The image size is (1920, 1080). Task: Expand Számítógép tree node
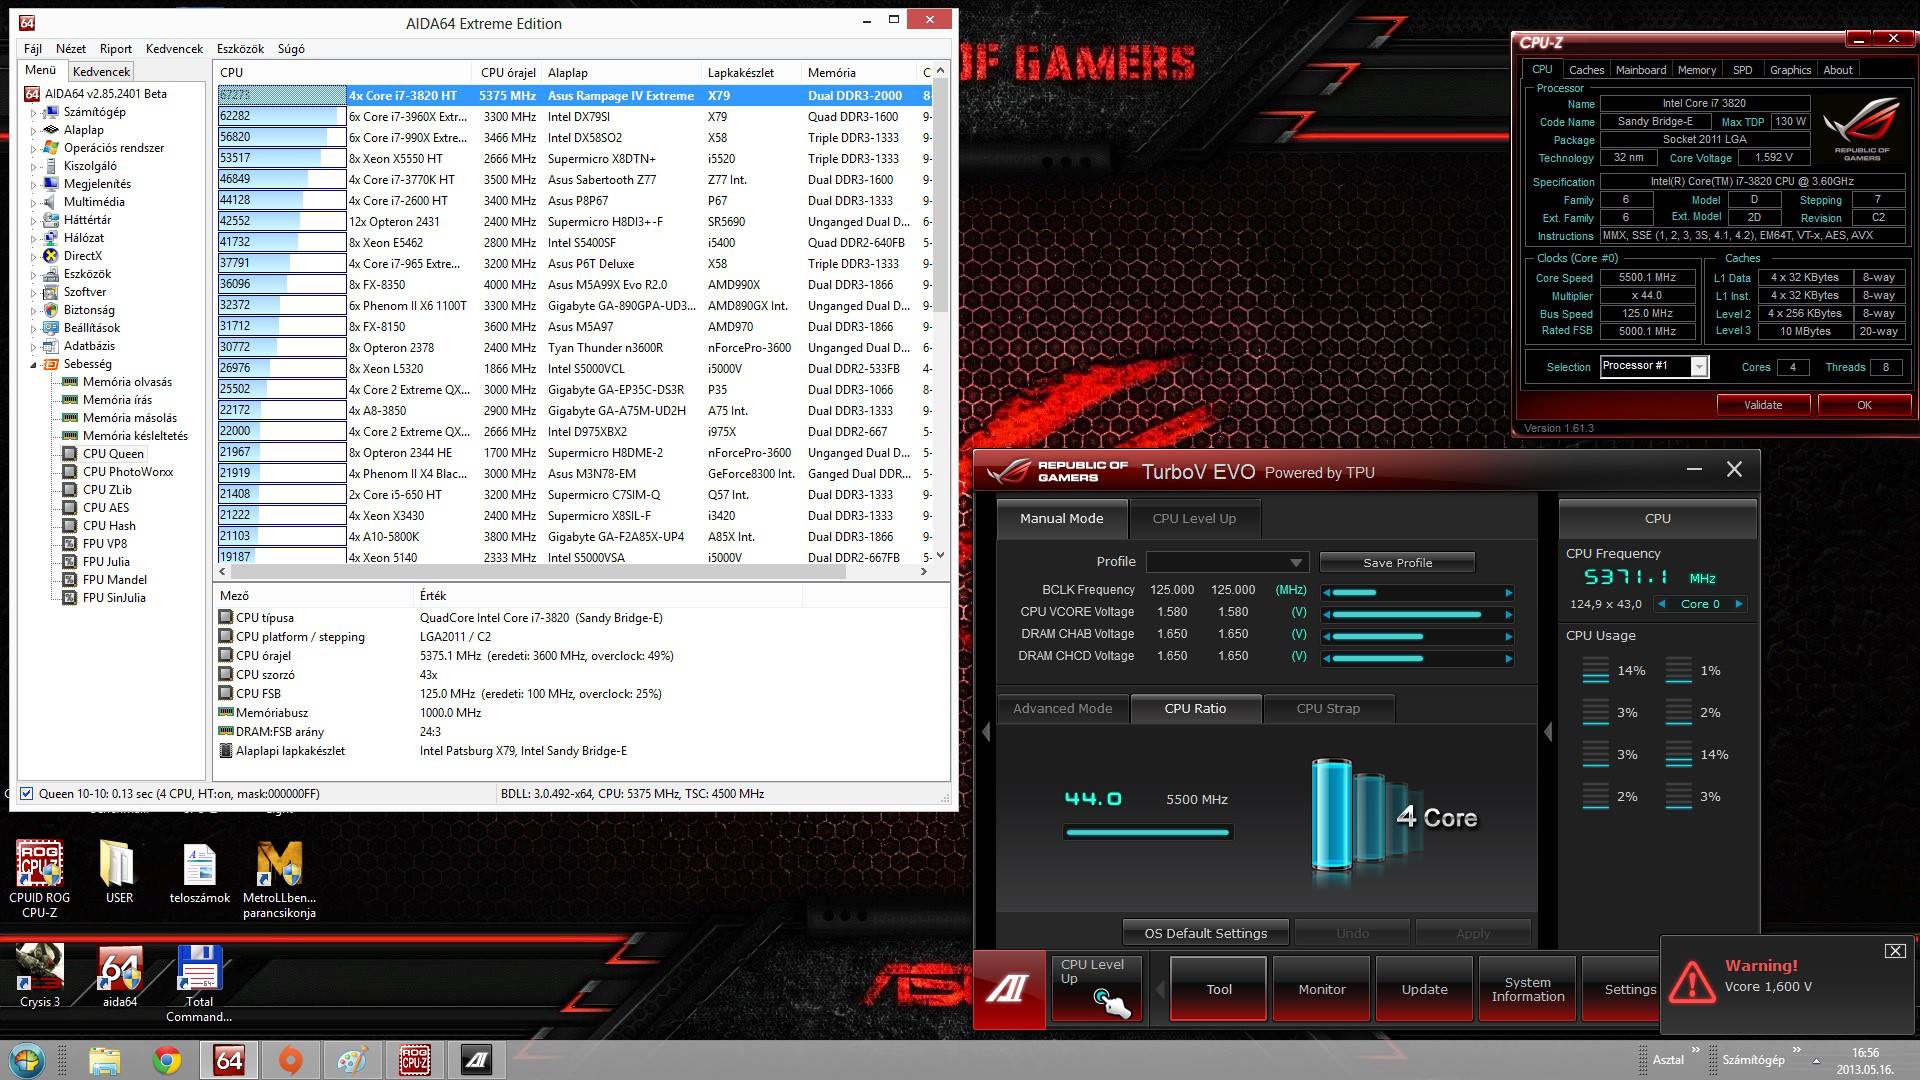click(33, 112)
